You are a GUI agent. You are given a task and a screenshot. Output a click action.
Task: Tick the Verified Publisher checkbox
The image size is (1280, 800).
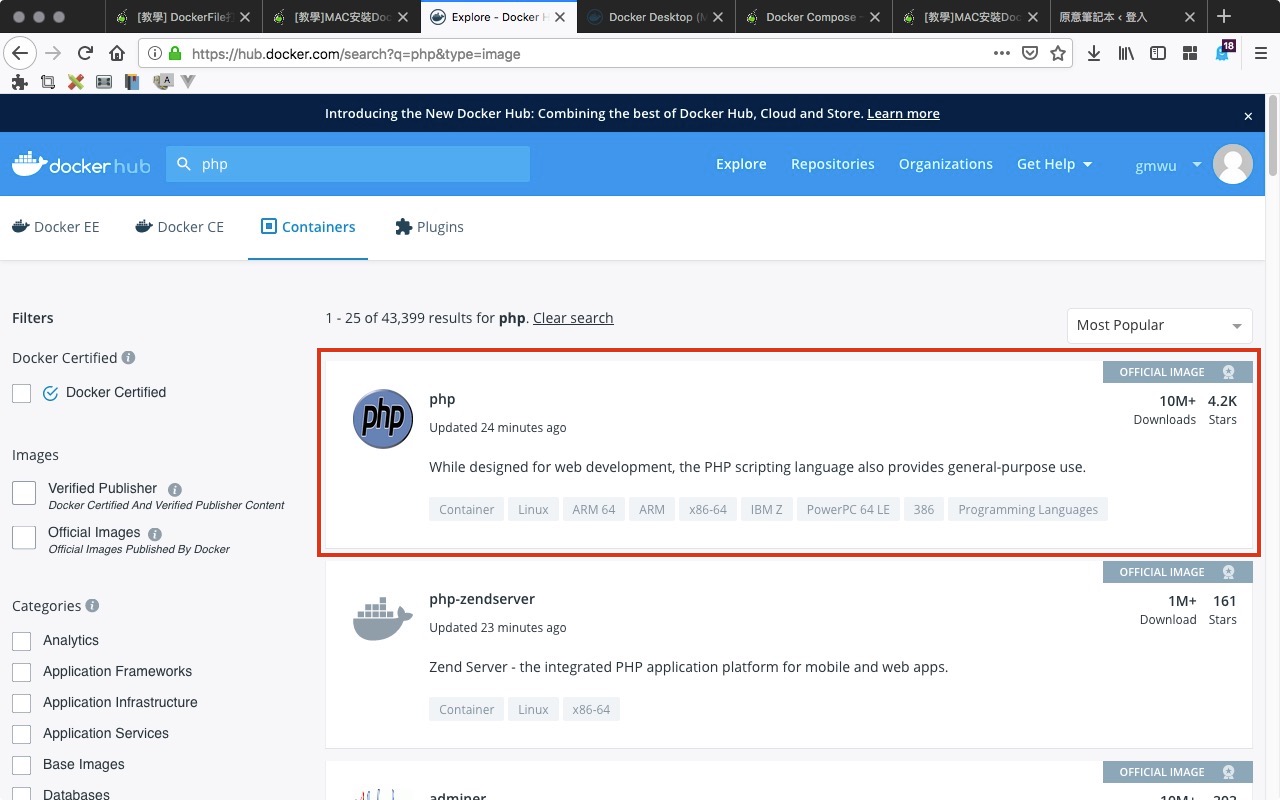[24, 493]
